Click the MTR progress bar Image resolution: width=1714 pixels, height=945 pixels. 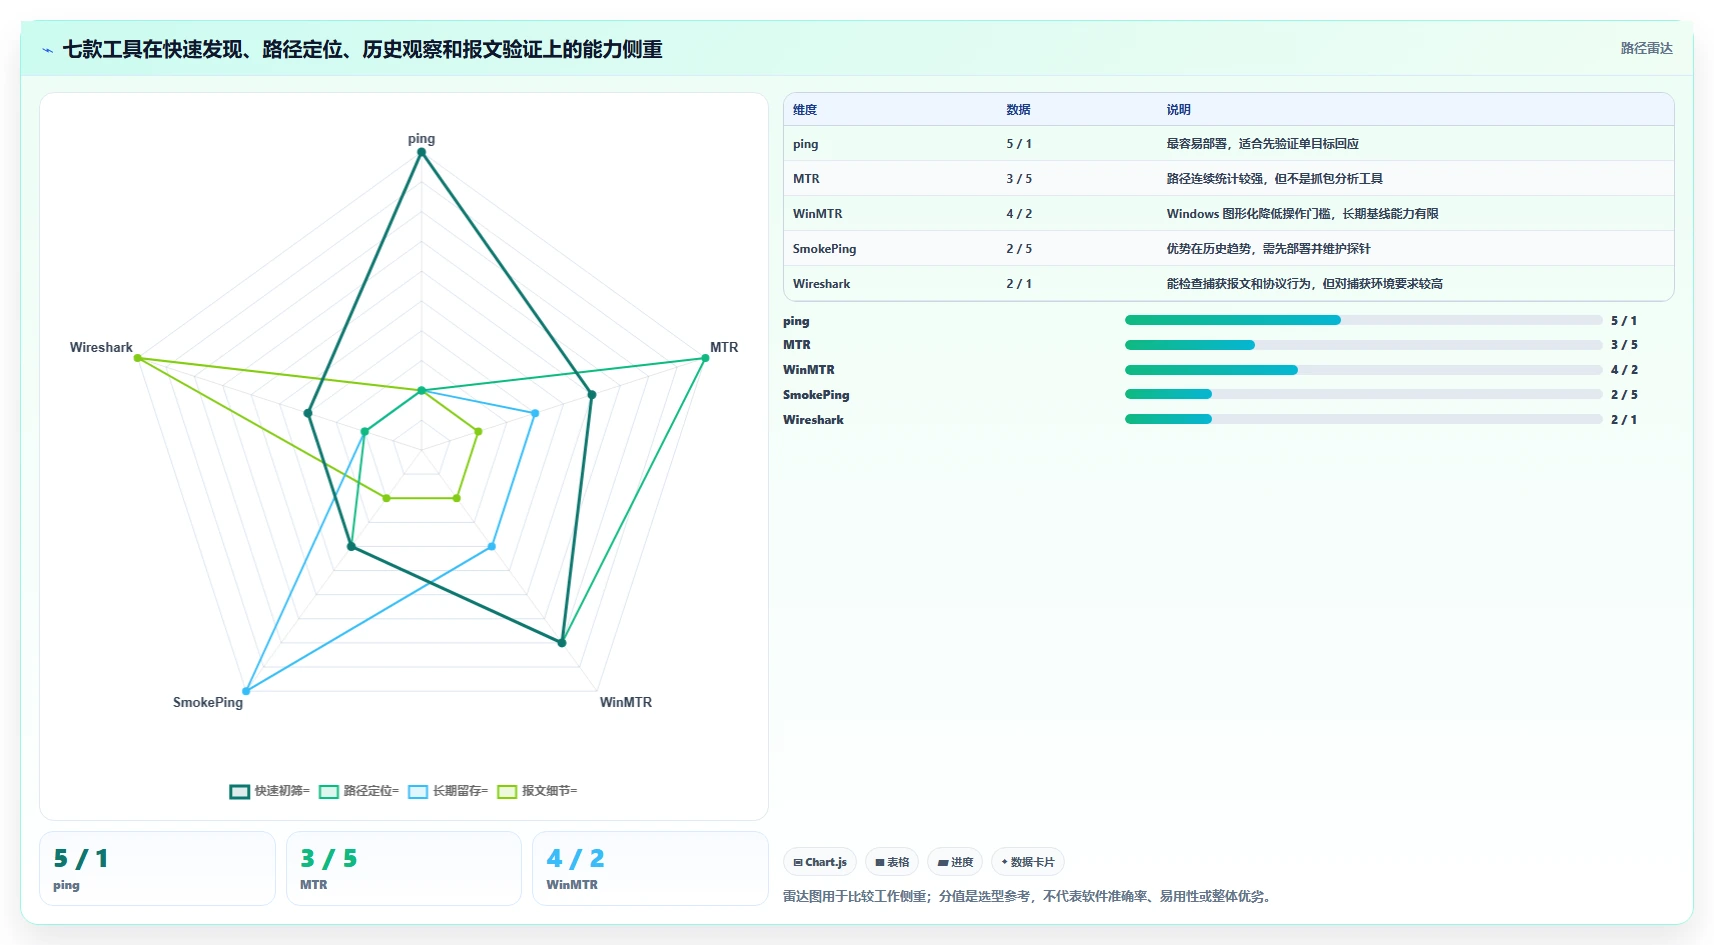1363,345
